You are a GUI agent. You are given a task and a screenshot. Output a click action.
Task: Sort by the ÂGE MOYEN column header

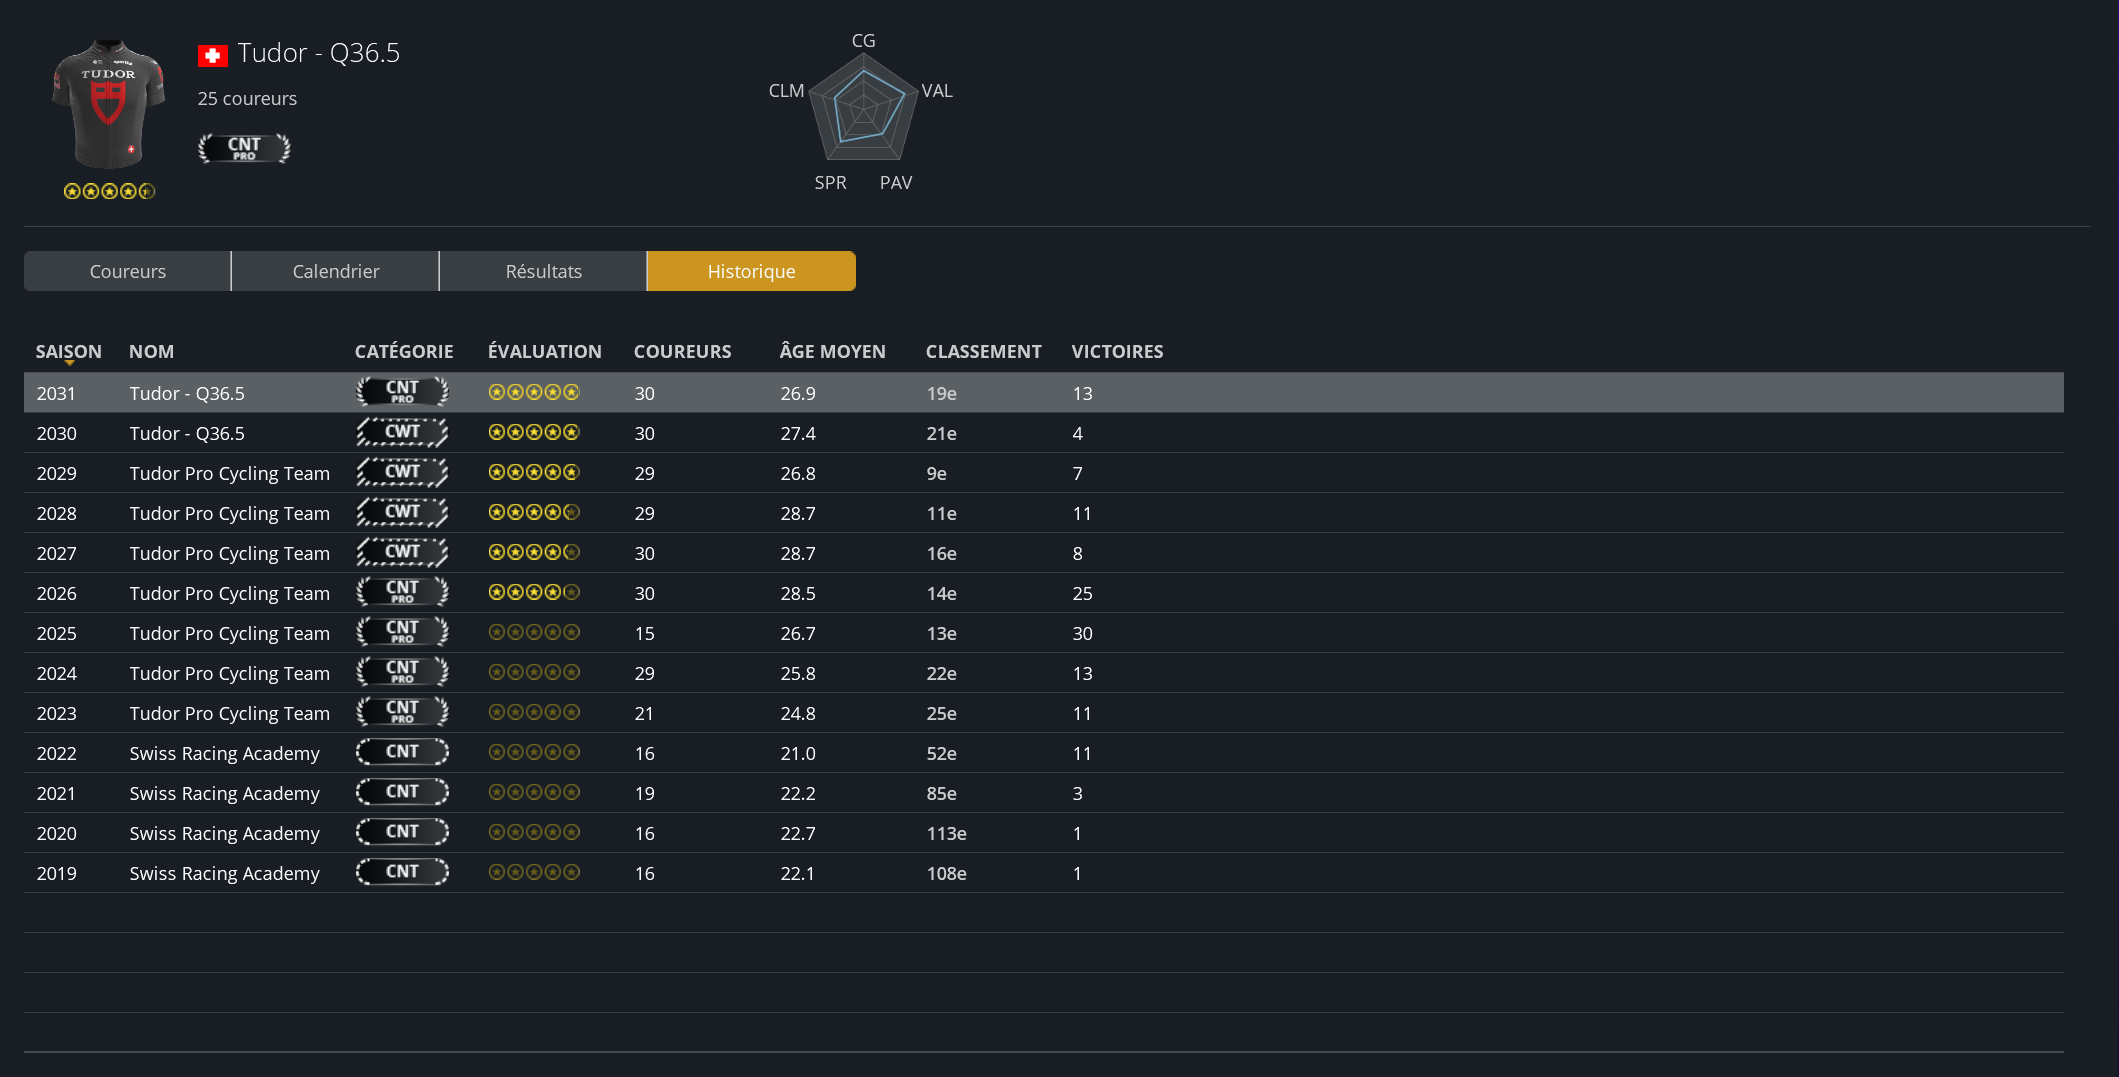click(832, 351)
